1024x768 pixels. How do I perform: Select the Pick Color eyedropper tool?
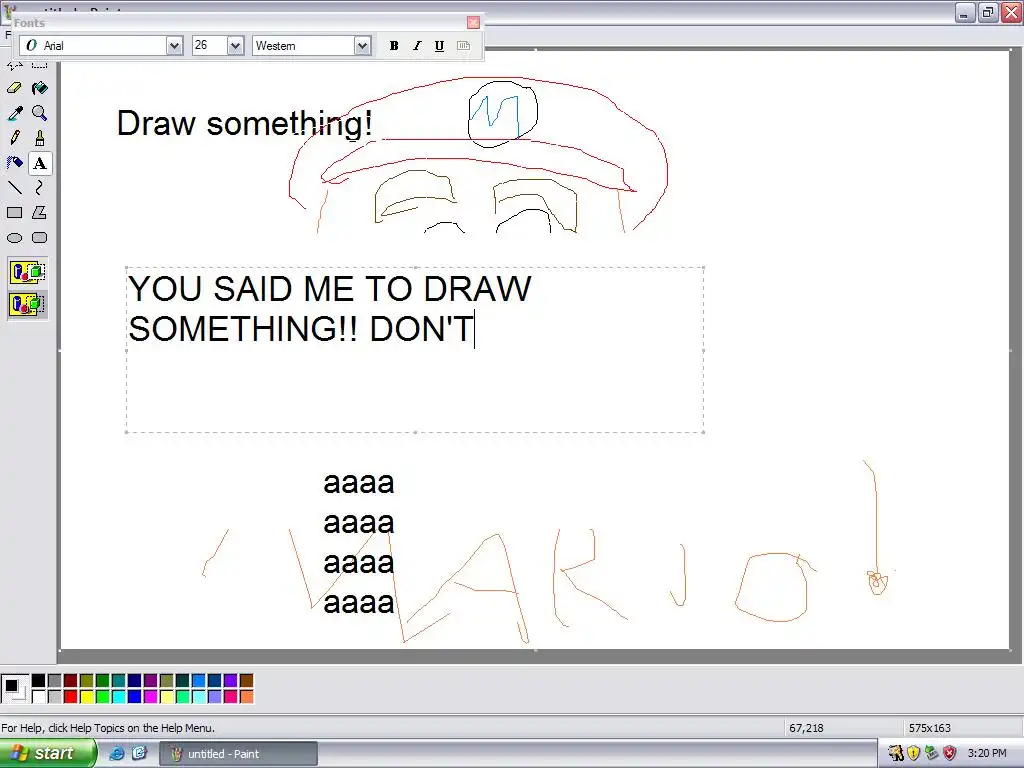pyautogui.click(x=14, y=114)
